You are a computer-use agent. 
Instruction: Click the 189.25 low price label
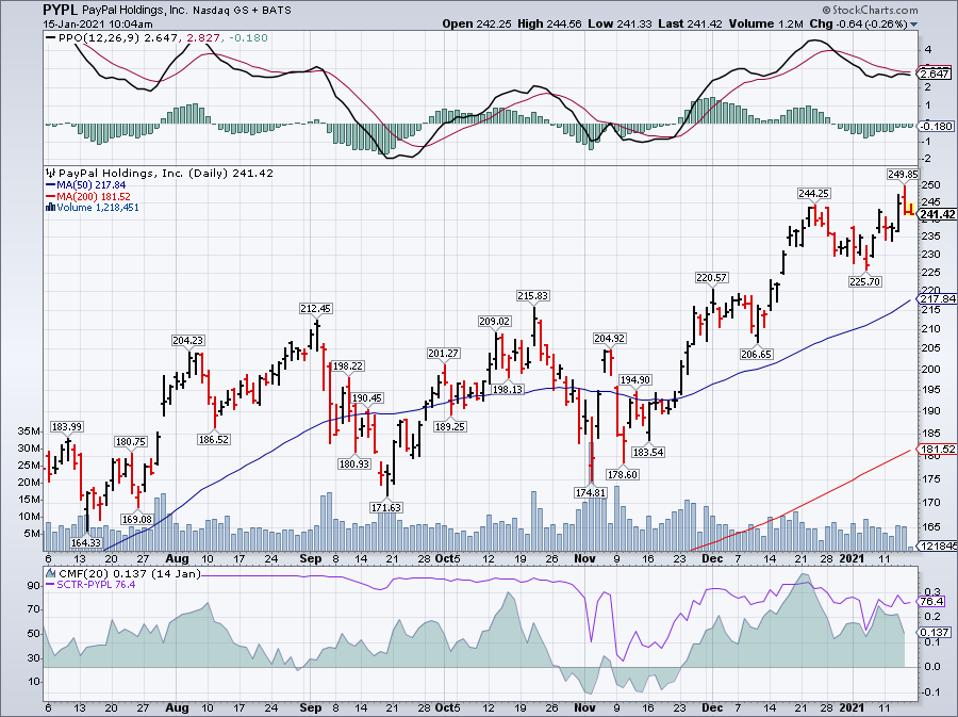[x=450, y=426]
